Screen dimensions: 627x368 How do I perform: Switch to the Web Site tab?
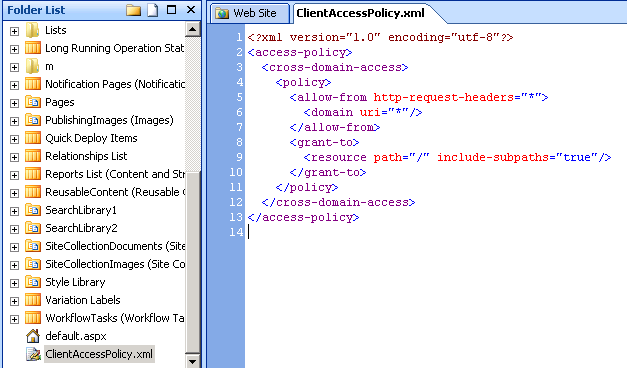(250, 13)
